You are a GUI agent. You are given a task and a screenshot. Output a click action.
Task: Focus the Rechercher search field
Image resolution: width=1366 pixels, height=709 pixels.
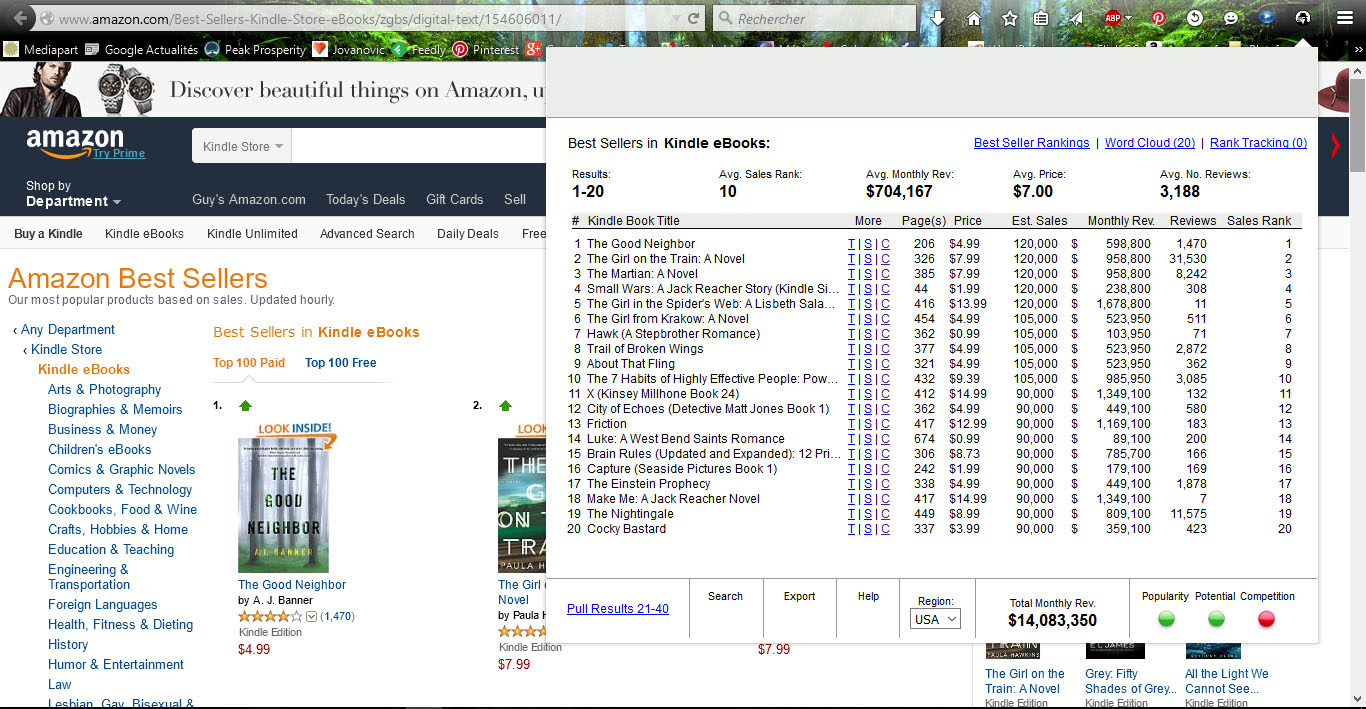coord(814,19)
